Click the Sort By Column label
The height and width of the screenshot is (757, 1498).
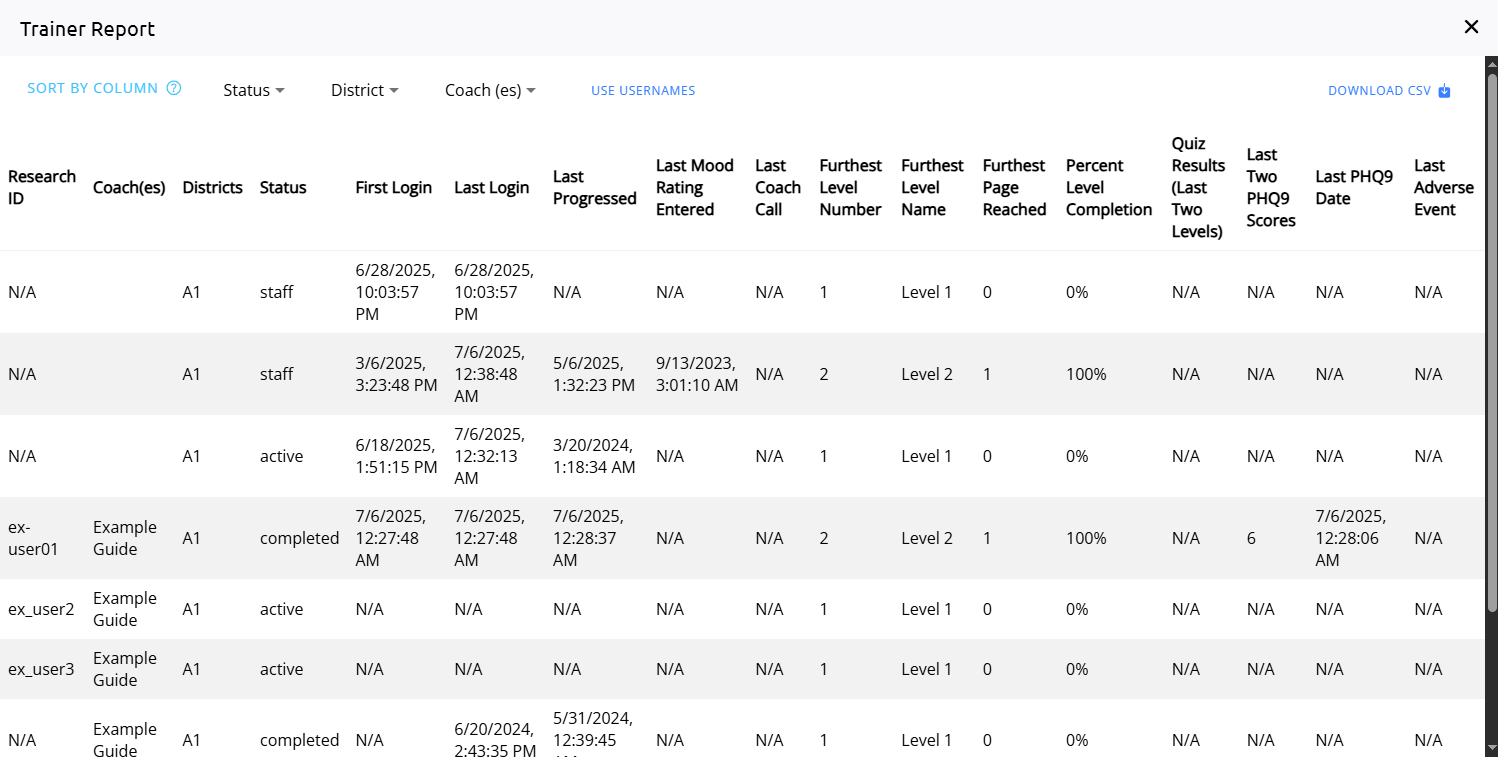pyautogui.click(x=92, y=88)
